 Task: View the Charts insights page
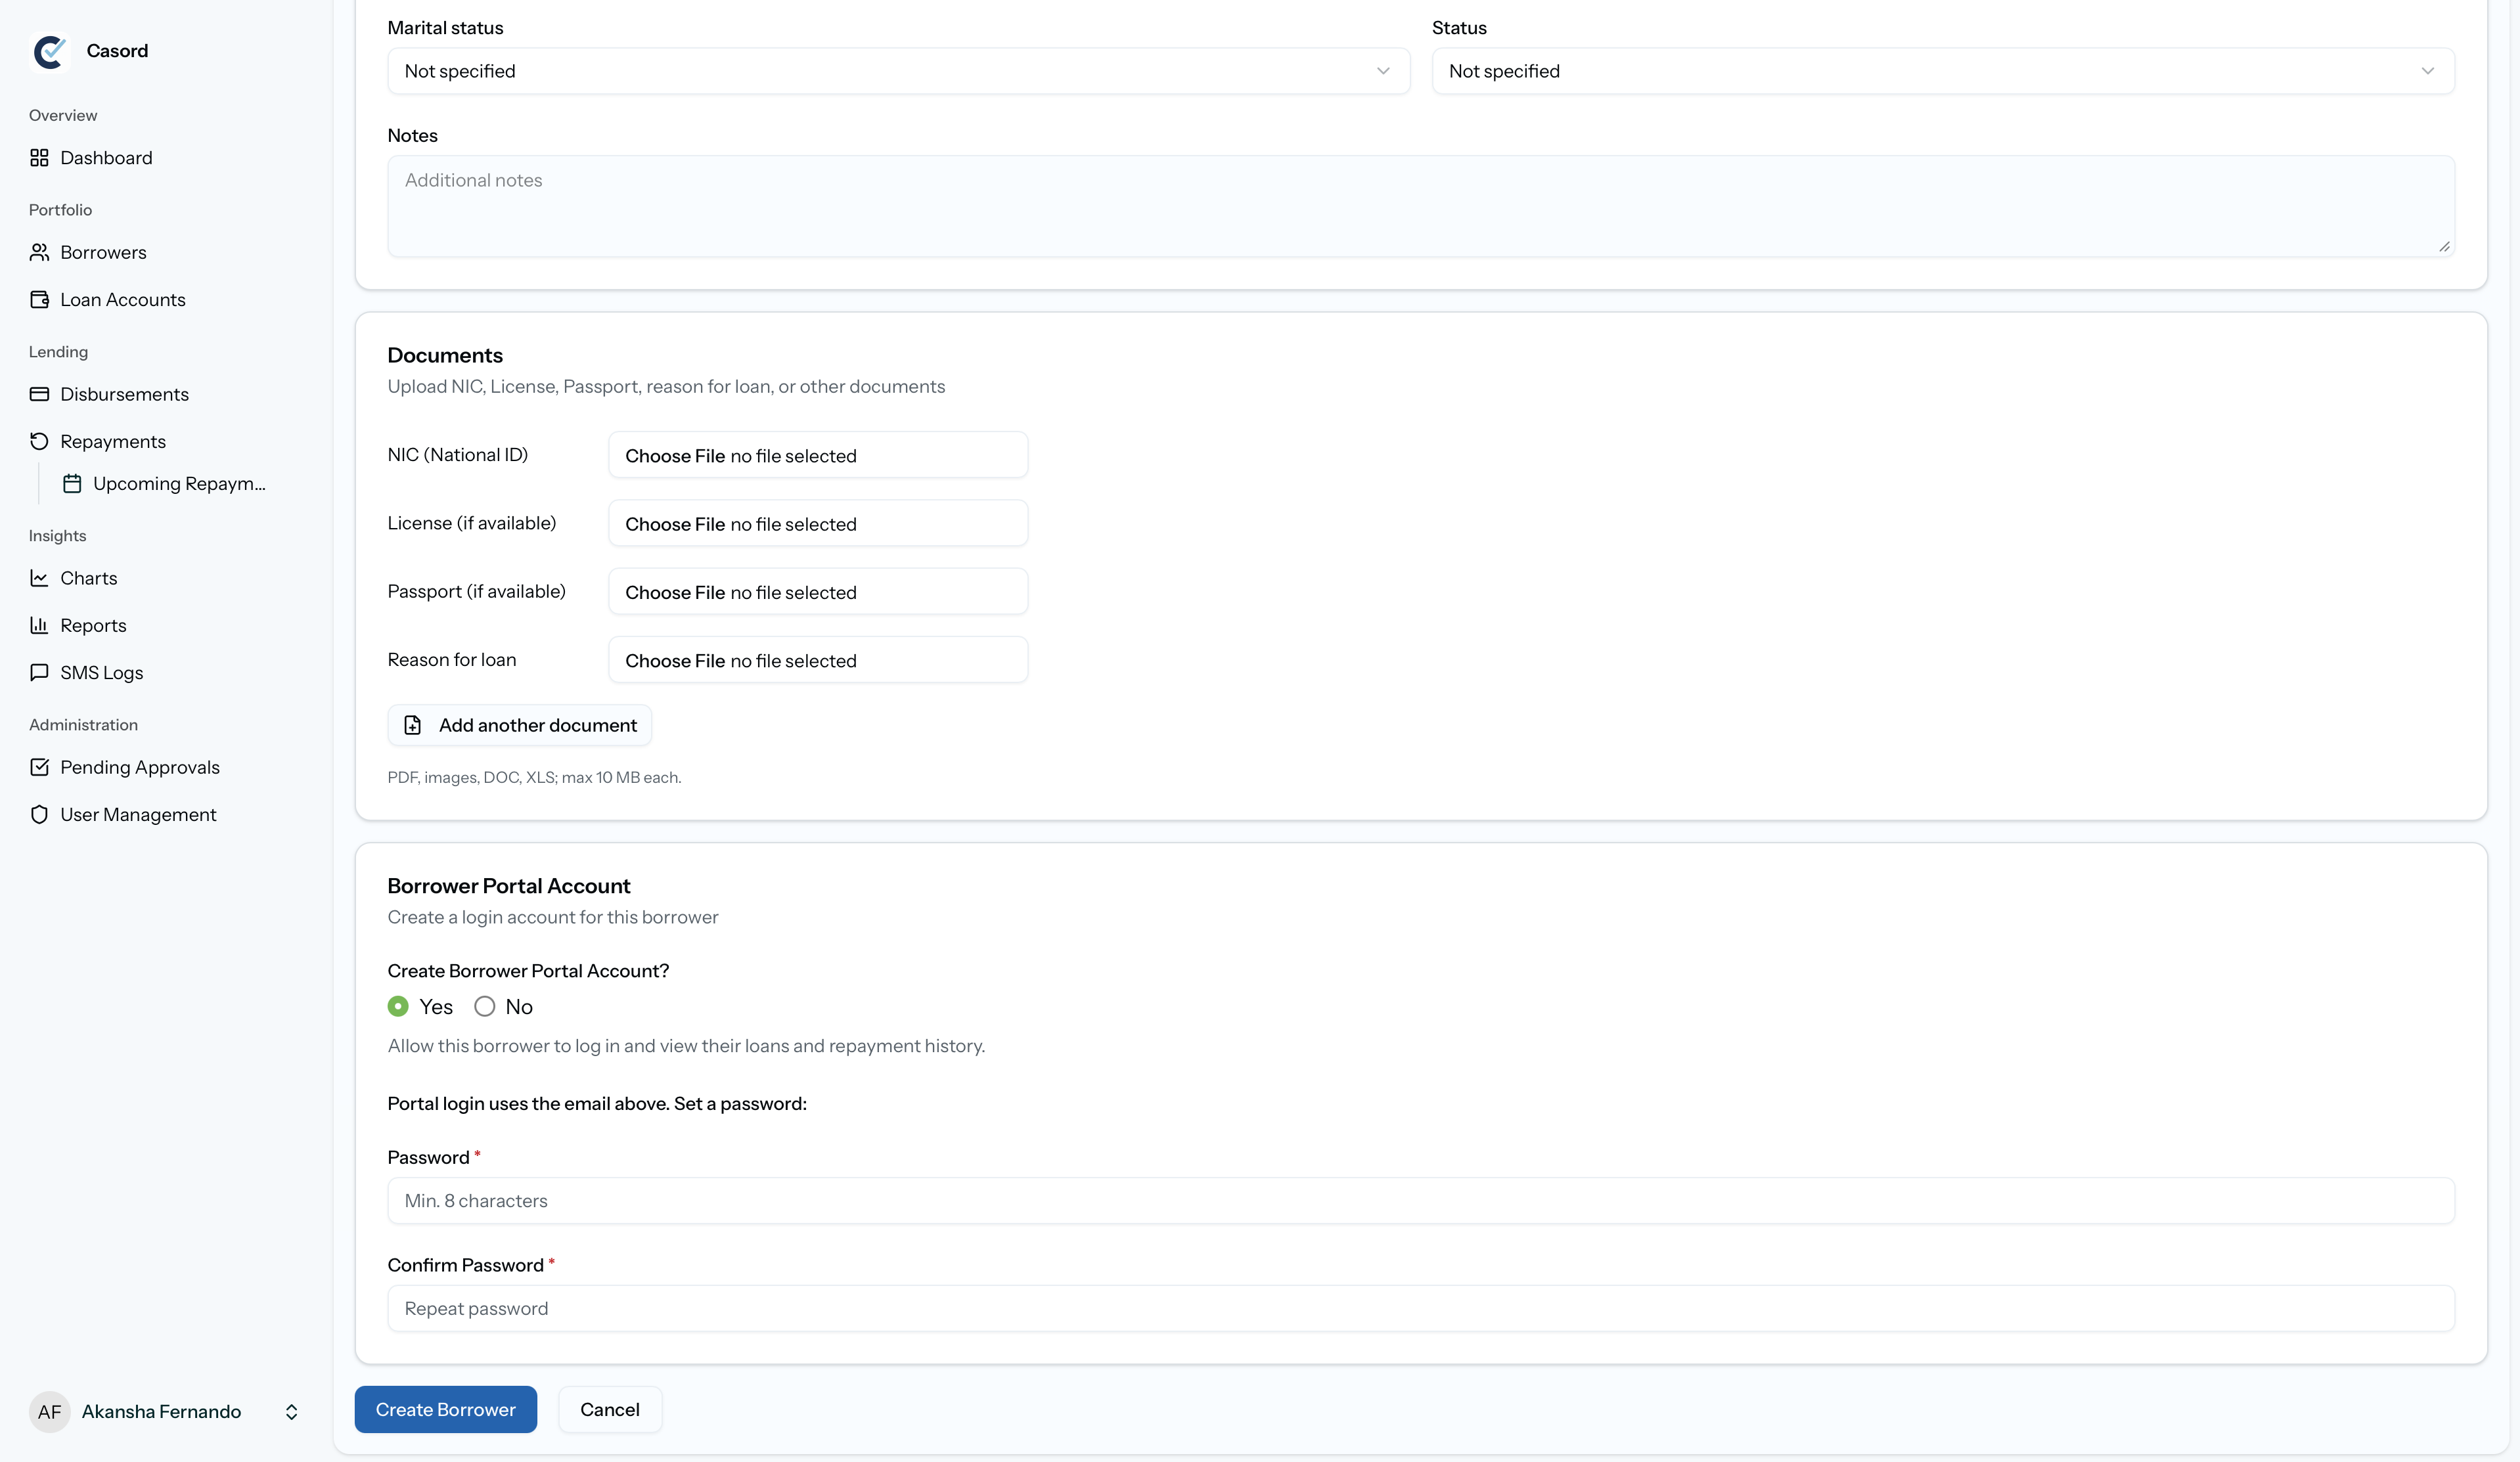(x=89, y=578)
